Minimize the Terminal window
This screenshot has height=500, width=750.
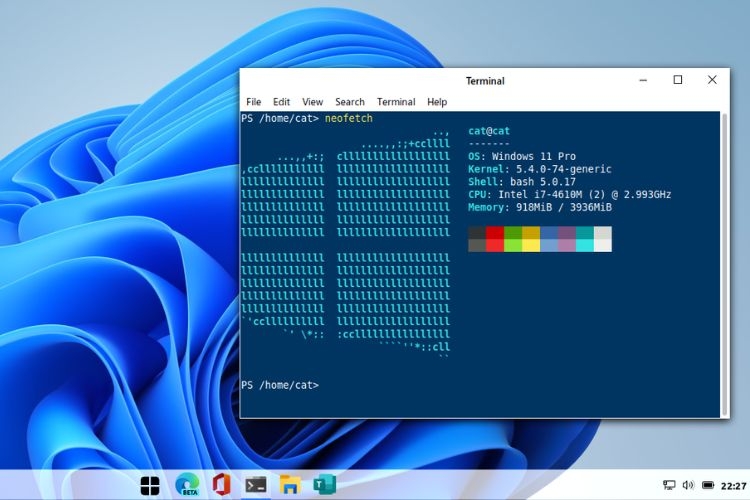pyautogui.click(x=643, y=80)
